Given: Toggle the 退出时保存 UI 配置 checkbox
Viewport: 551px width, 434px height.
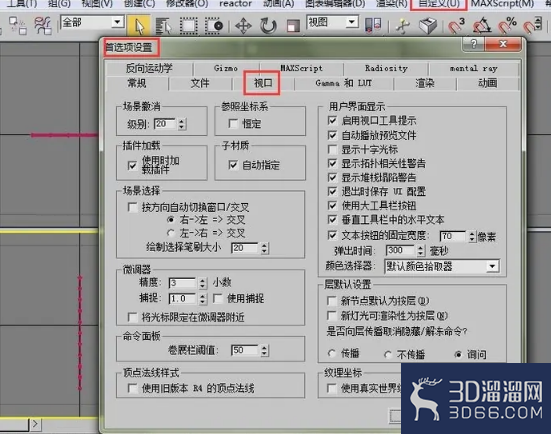Looking at the screenshot, I should point(332,191).
